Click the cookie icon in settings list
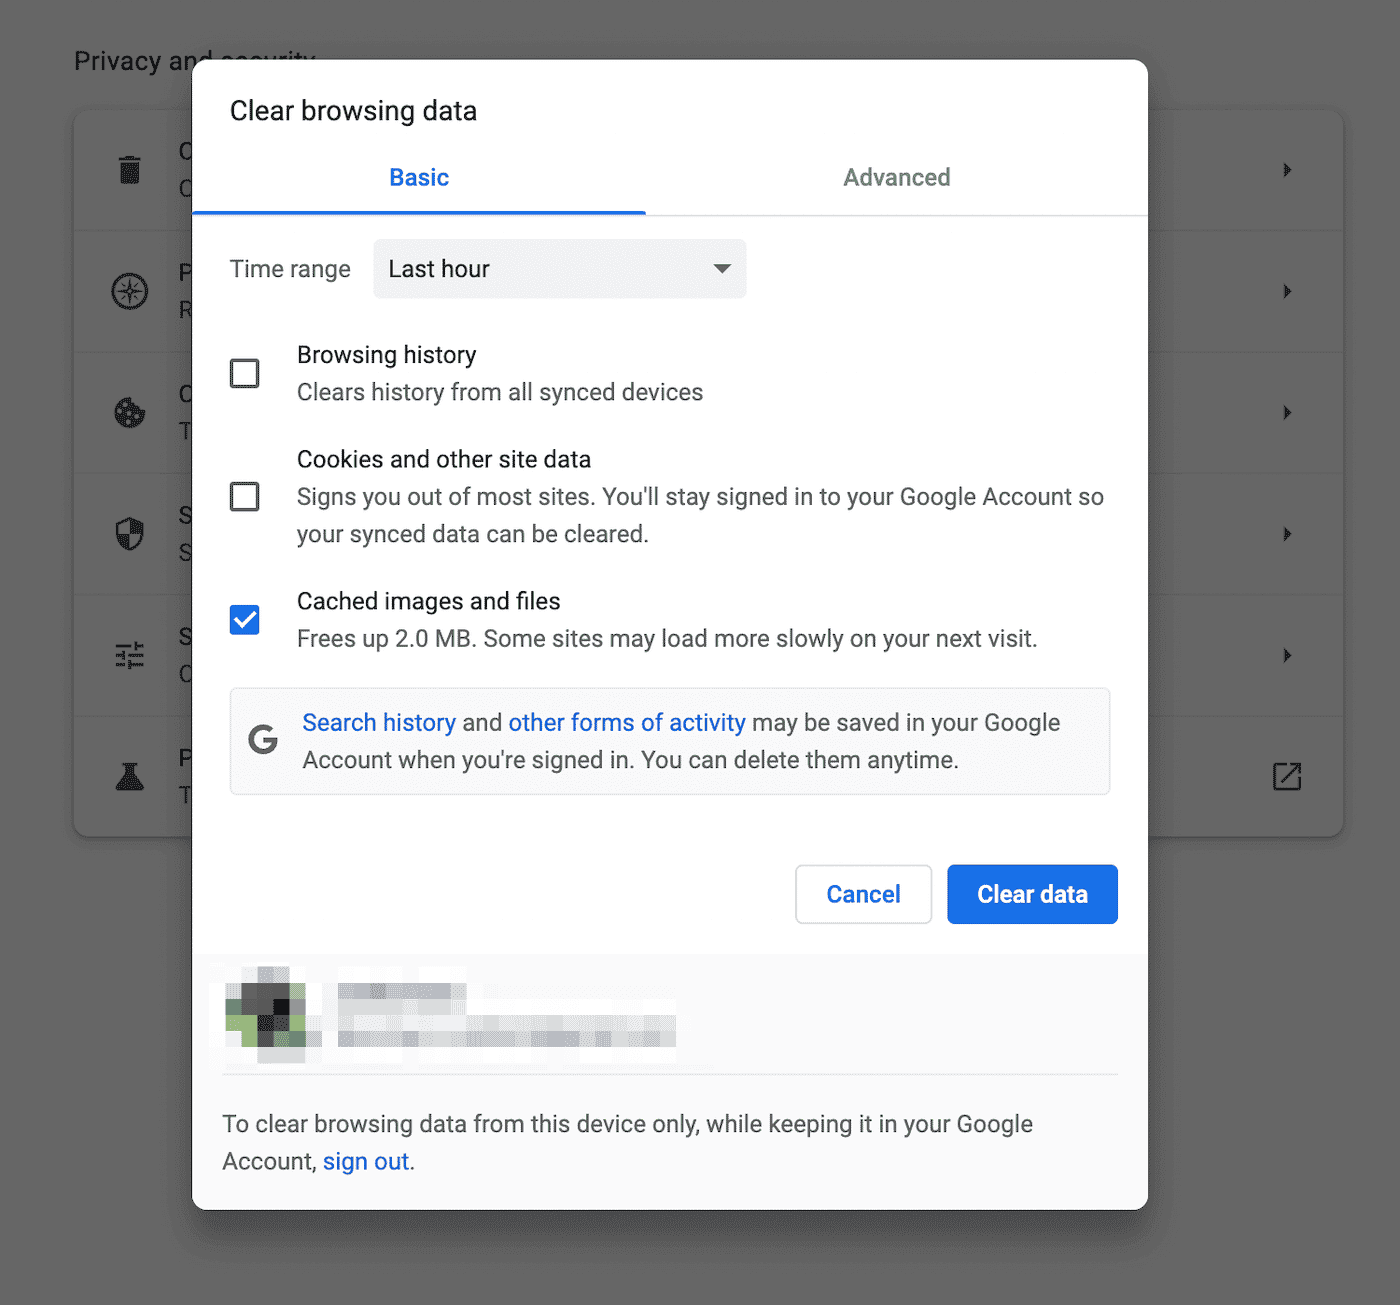This screenshot has width=1400, height=1305. [129, 412]
